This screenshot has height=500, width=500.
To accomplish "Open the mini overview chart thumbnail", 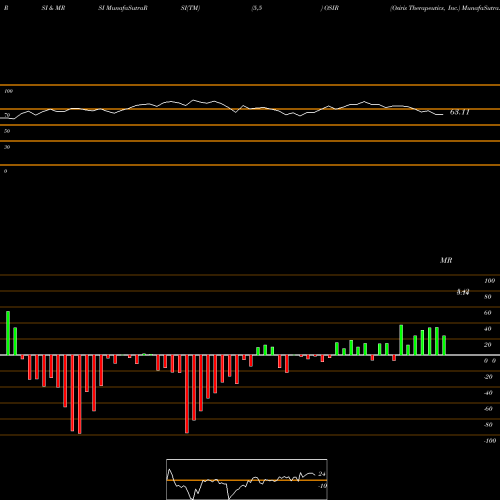I will coord(247,479).
